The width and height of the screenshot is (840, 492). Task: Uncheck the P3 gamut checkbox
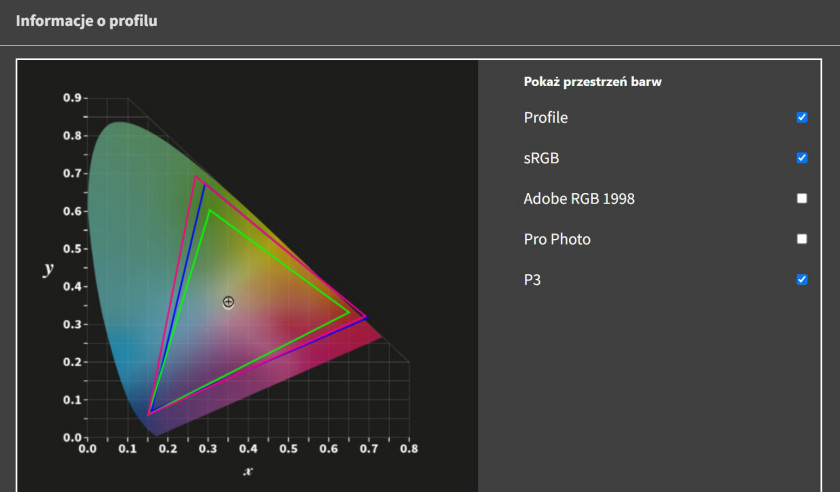801,279
